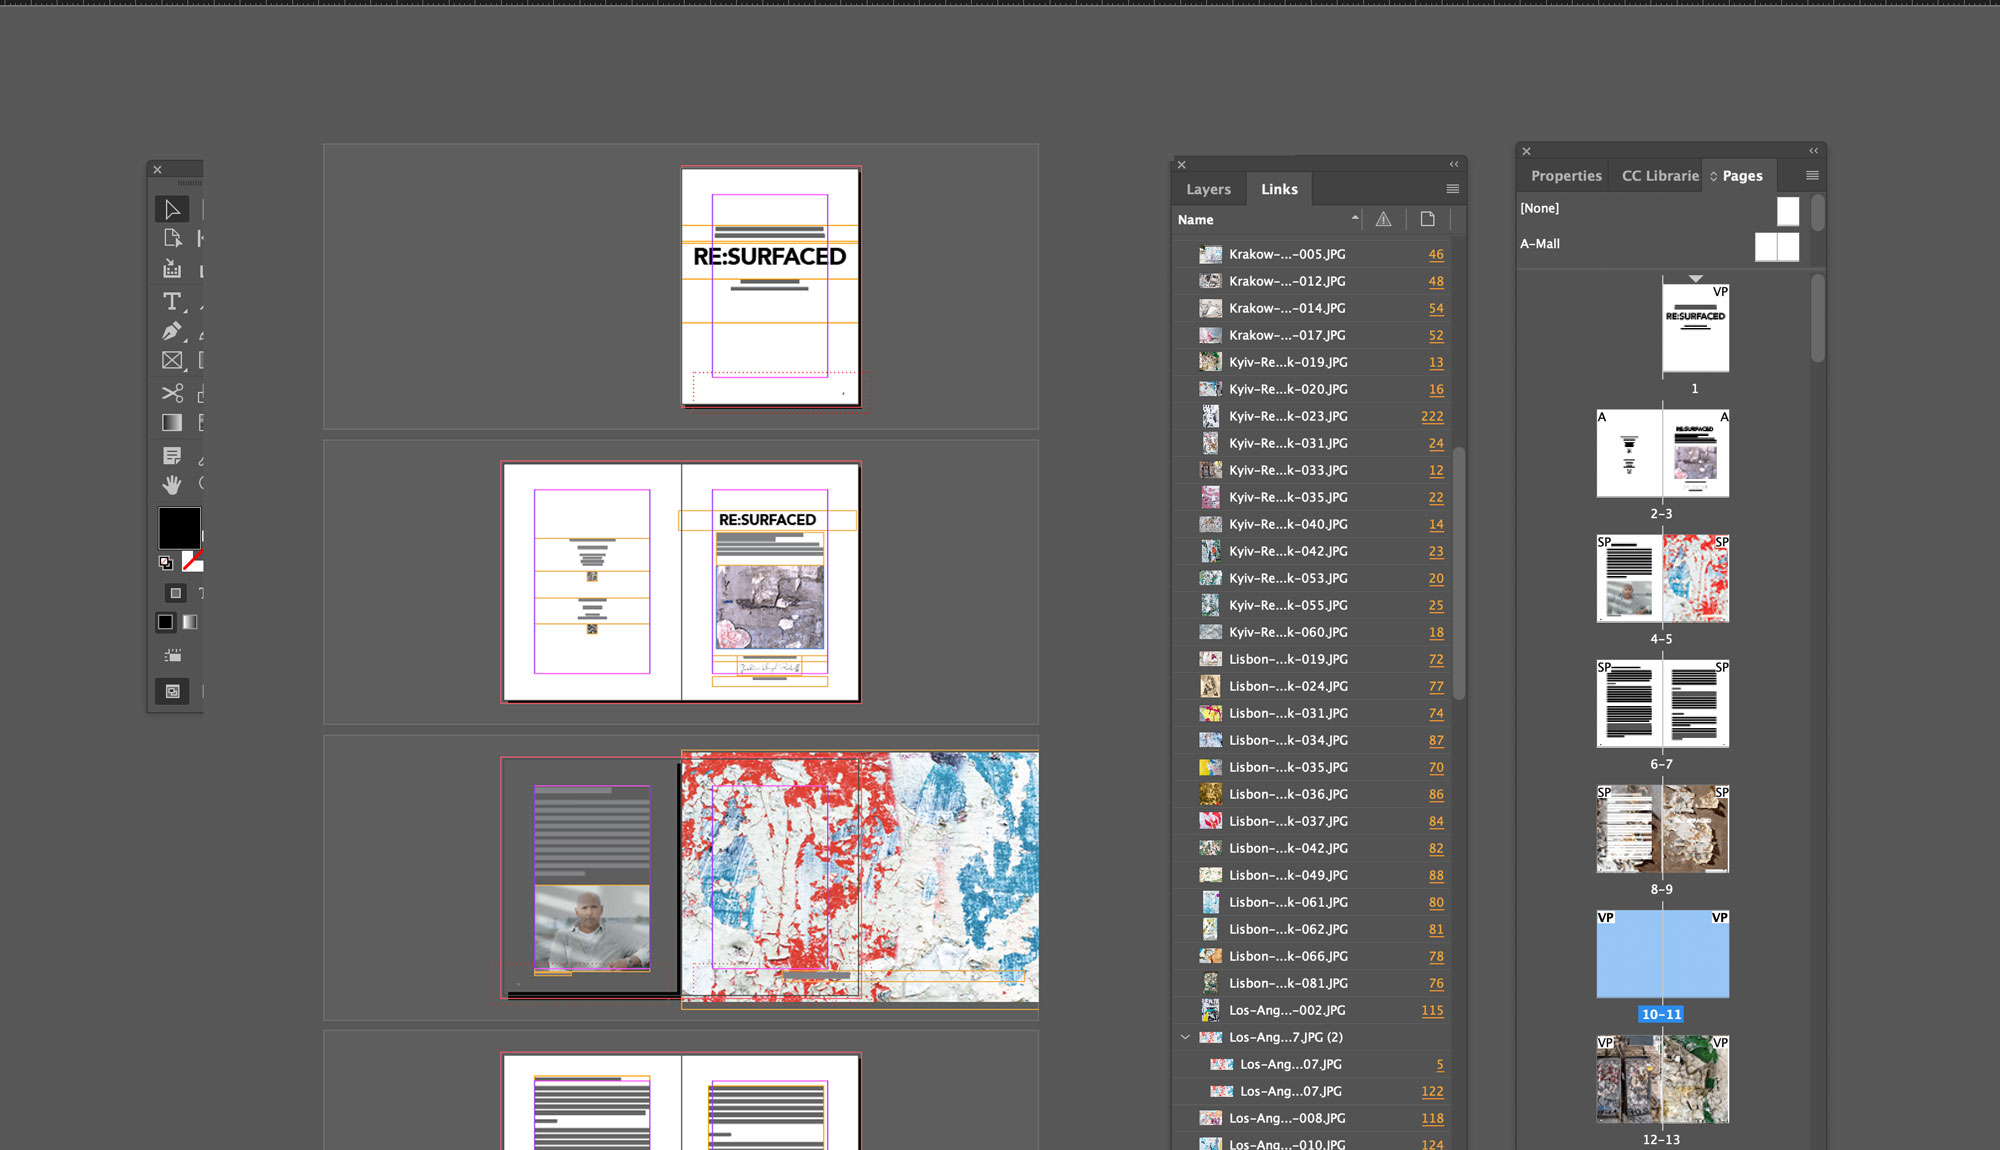2000x1150 pixels.
Task: Collapse the Links panel with double chevrons
Action: point(1454,164)
